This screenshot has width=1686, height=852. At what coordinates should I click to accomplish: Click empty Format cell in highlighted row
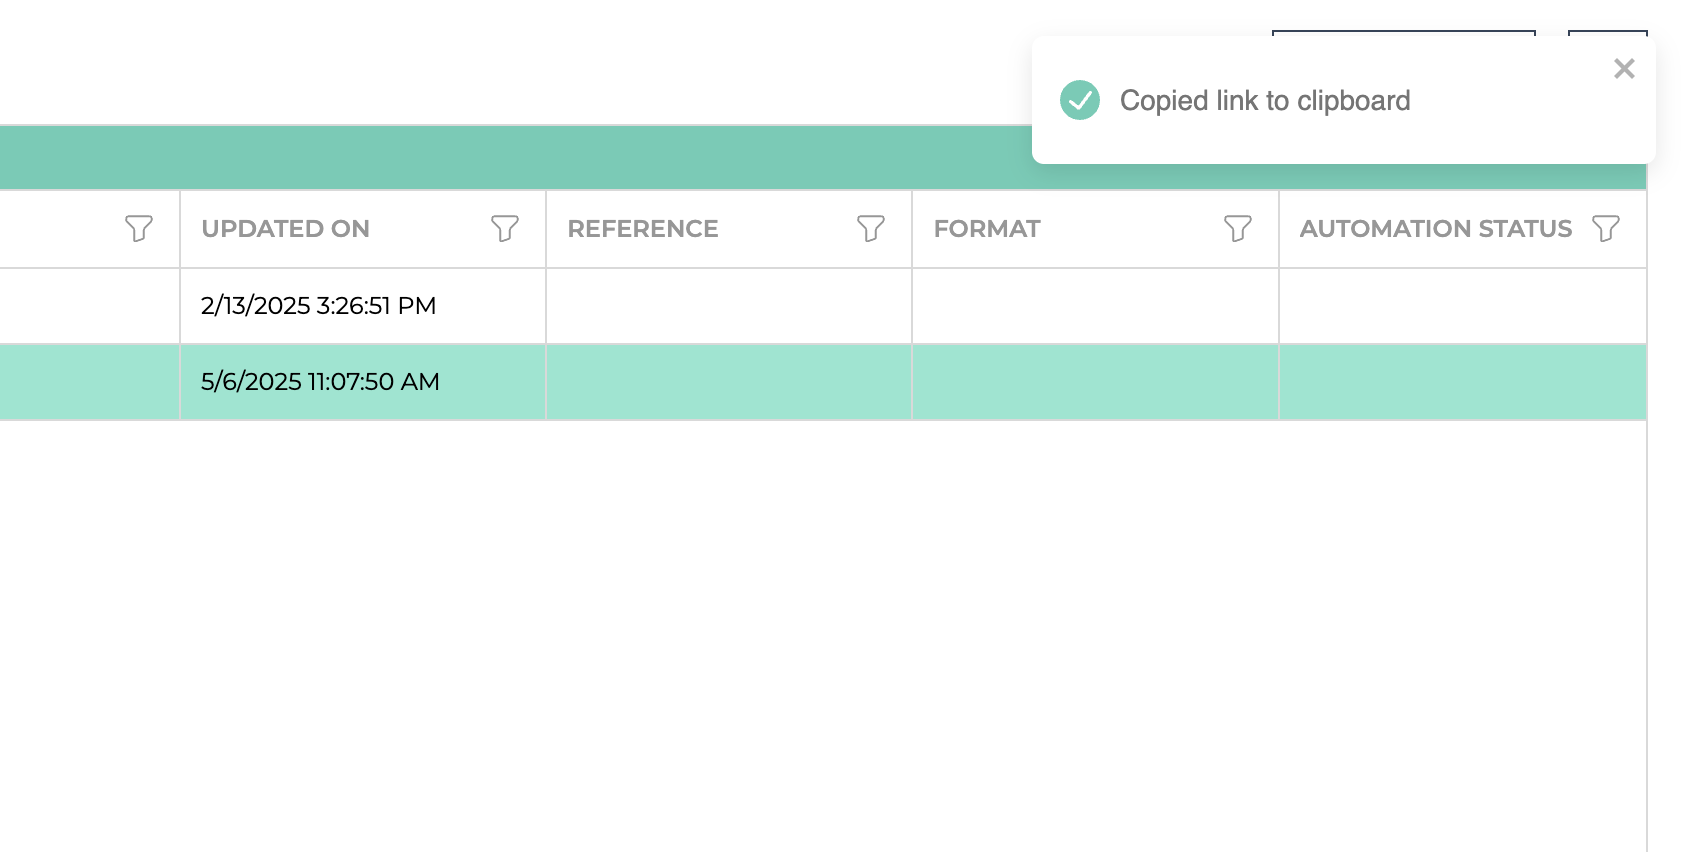[1095, 382]
